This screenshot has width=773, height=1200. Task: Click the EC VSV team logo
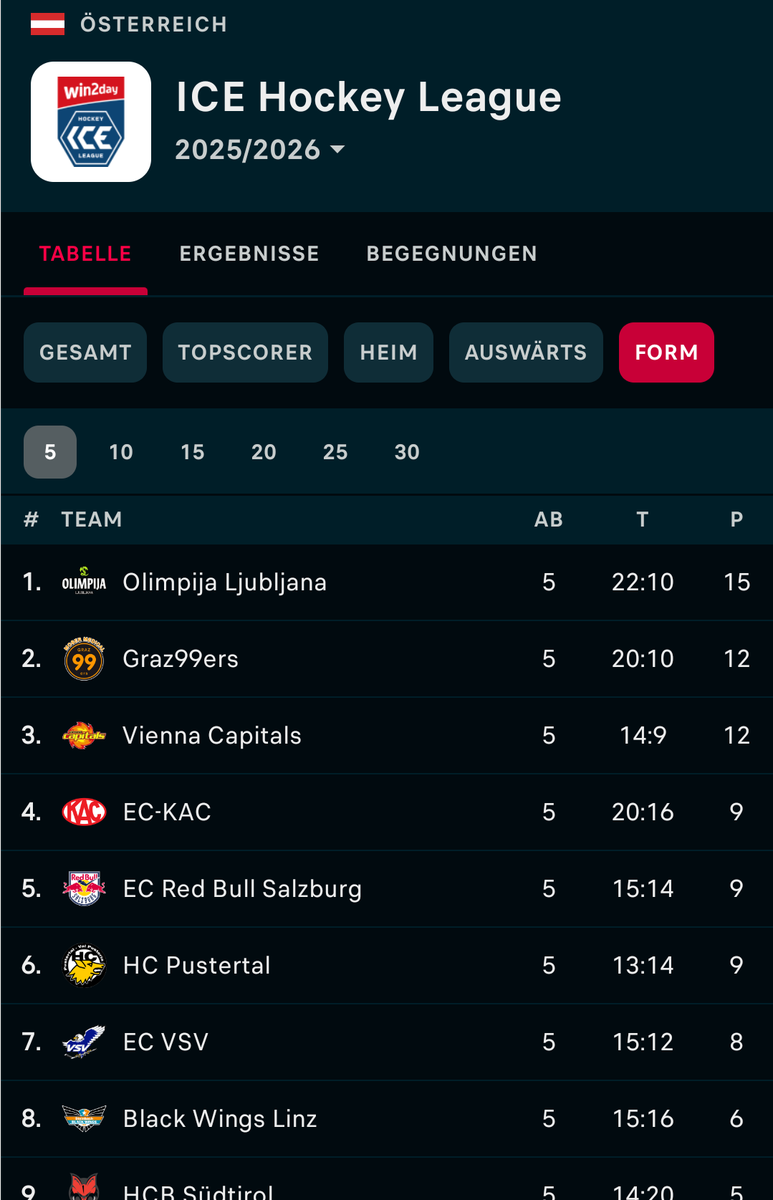coord(84,1042)
